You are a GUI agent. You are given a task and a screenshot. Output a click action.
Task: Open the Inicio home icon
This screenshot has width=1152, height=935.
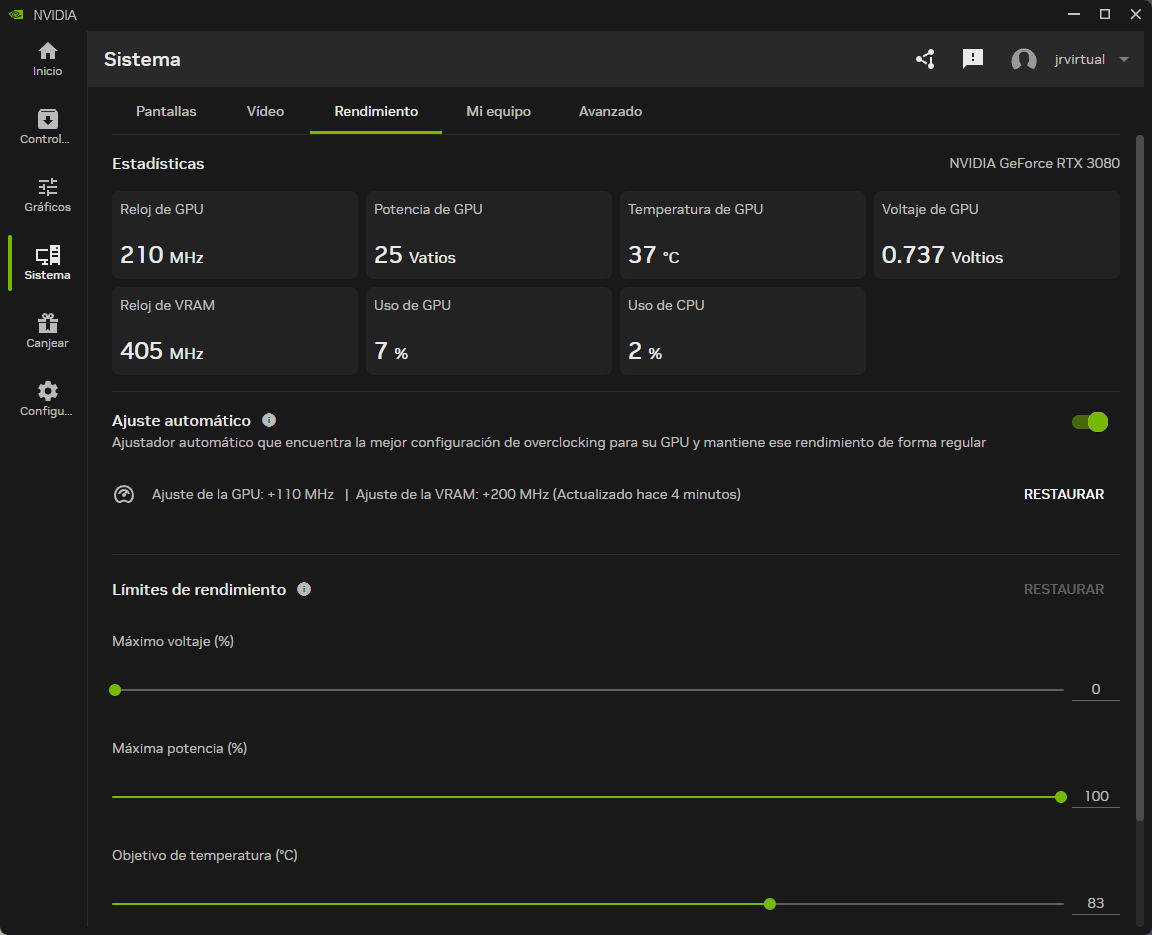(x=47, y=52)
